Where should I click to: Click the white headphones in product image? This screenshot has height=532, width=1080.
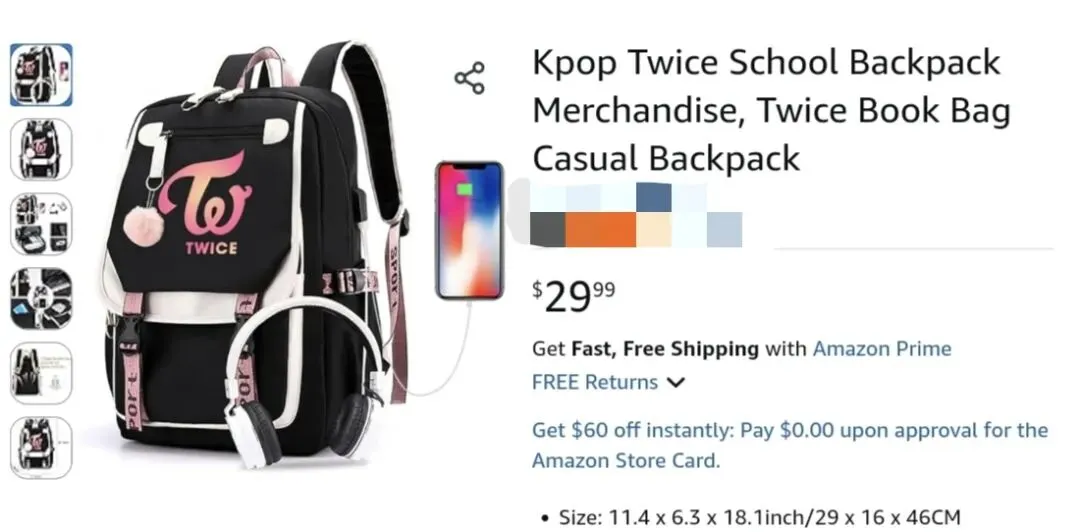pyautogui.click(x=303, y=380)
